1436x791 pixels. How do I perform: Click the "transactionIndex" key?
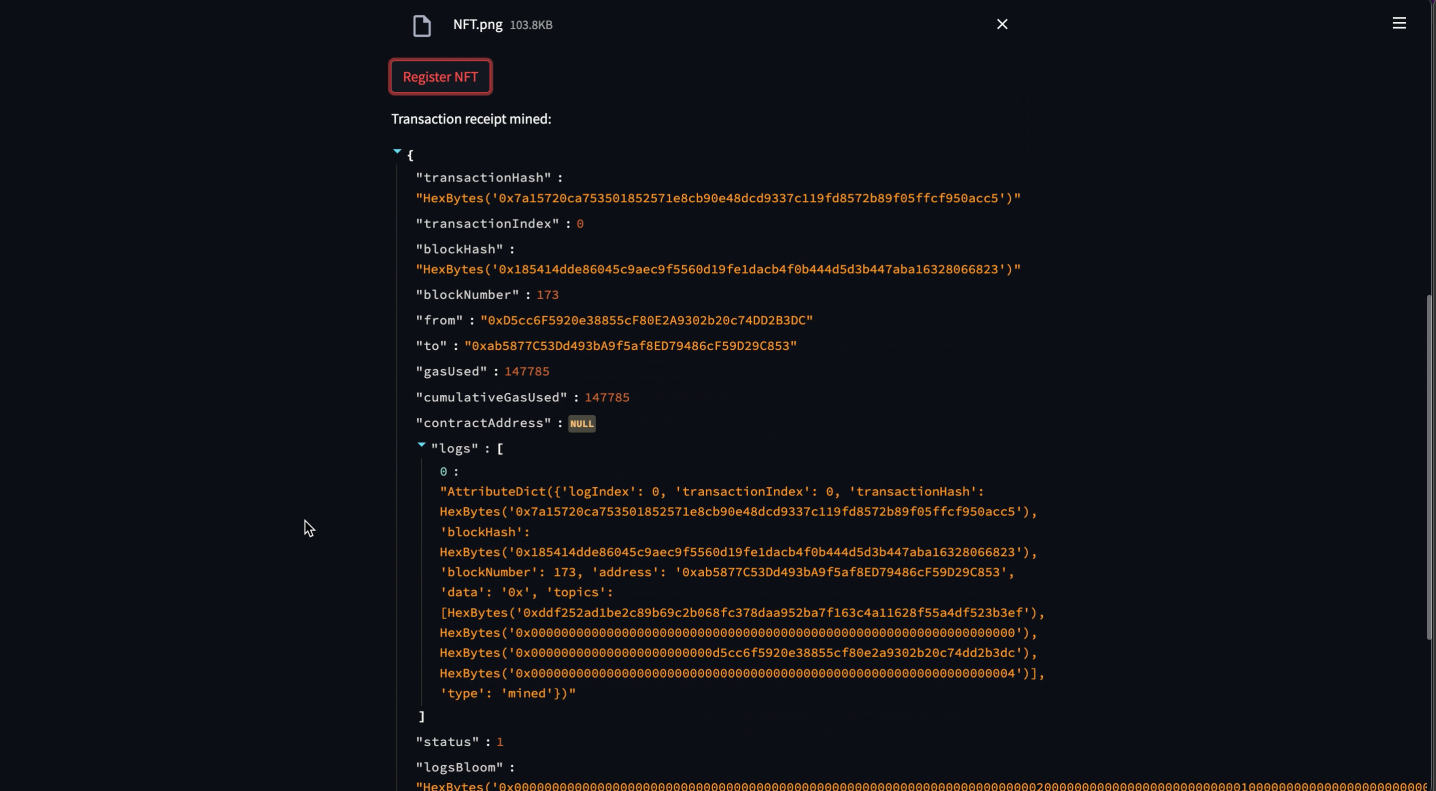488,224
